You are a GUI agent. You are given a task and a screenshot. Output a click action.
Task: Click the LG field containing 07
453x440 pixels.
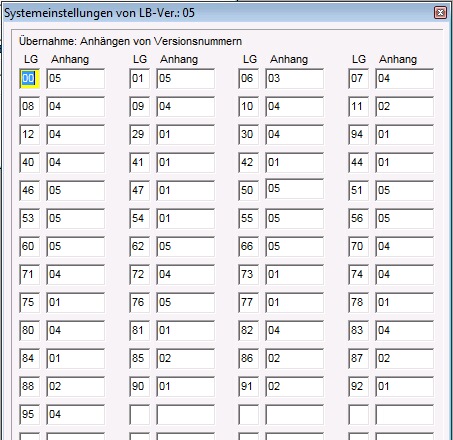(x=358, y=79)
